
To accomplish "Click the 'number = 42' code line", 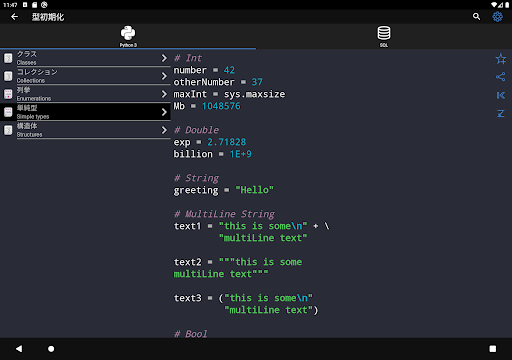I will pyautogui.click(x=204, y=70).
